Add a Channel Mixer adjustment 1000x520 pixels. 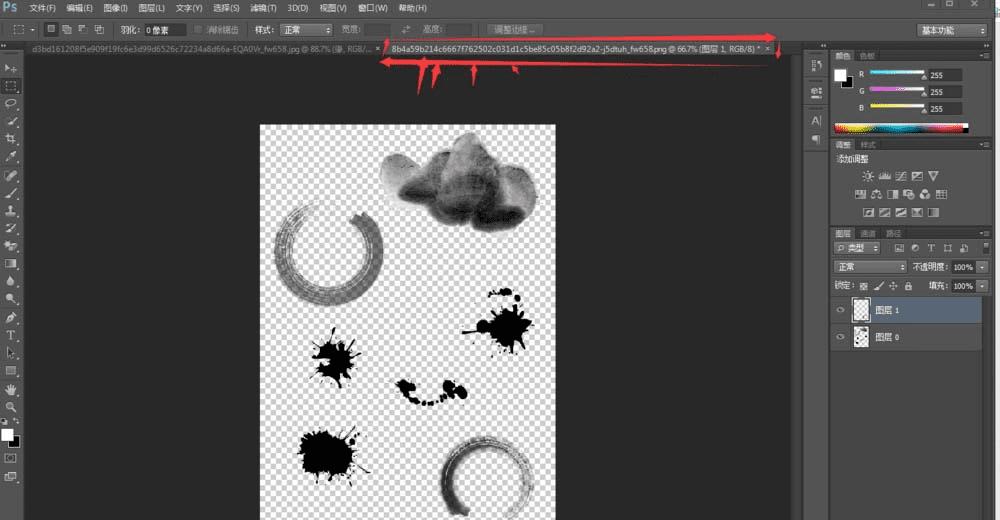point(925,195)
